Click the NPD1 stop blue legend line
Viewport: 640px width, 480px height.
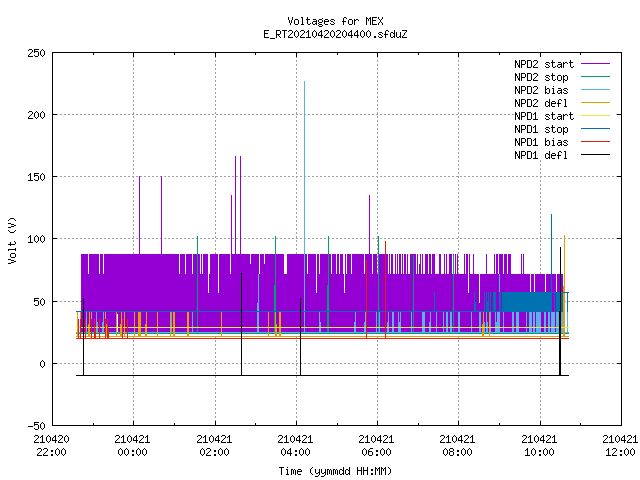[x=595, y=129]
